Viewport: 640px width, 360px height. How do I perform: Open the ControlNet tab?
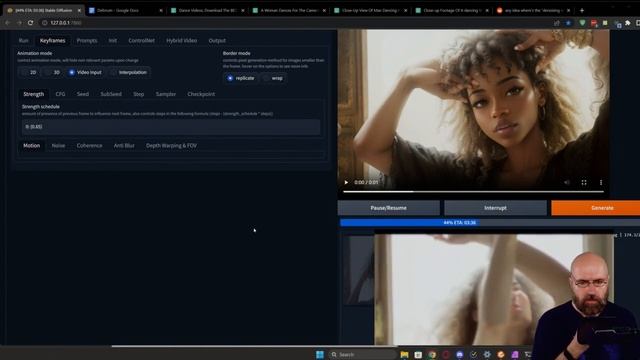[x=141, y=40]
